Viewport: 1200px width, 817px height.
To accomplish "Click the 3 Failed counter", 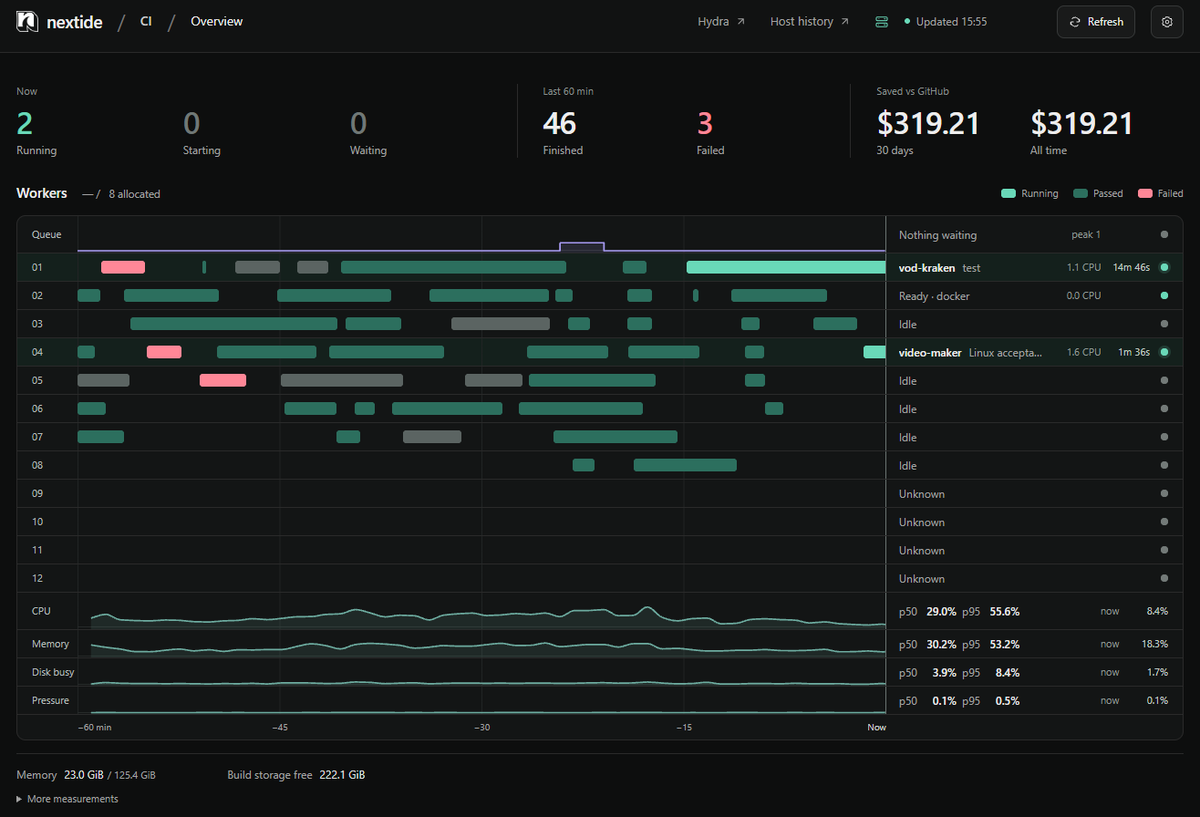I will pos(711,133).
